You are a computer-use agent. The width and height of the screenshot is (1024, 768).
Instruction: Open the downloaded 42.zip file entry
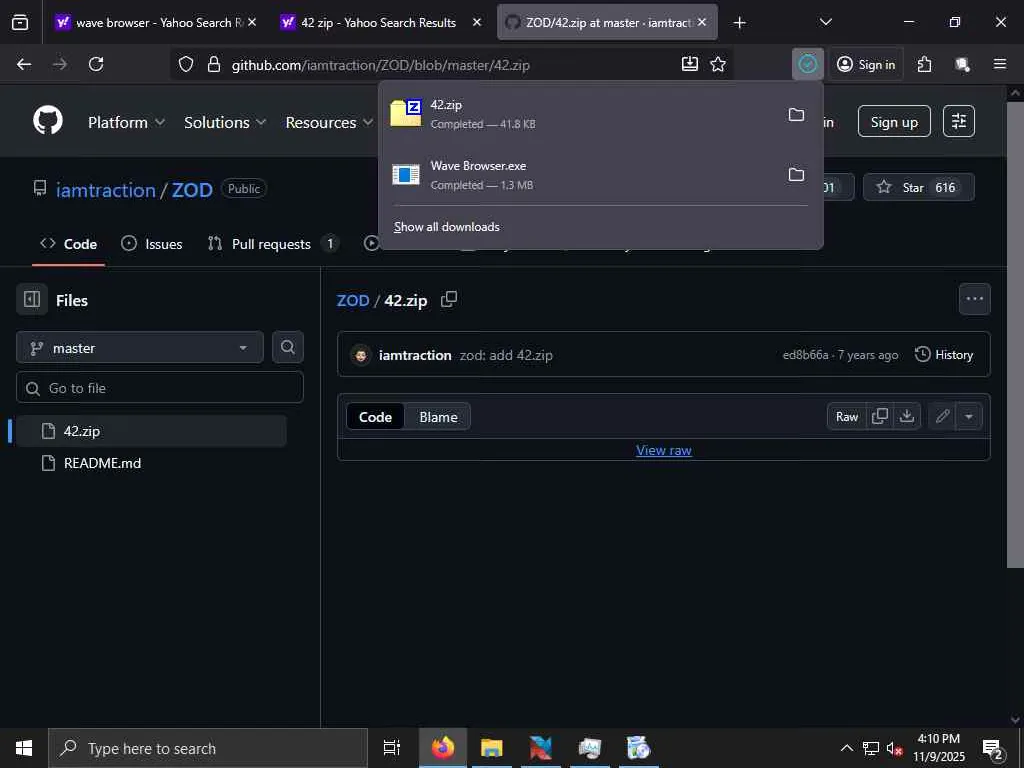tap(581, 114)
